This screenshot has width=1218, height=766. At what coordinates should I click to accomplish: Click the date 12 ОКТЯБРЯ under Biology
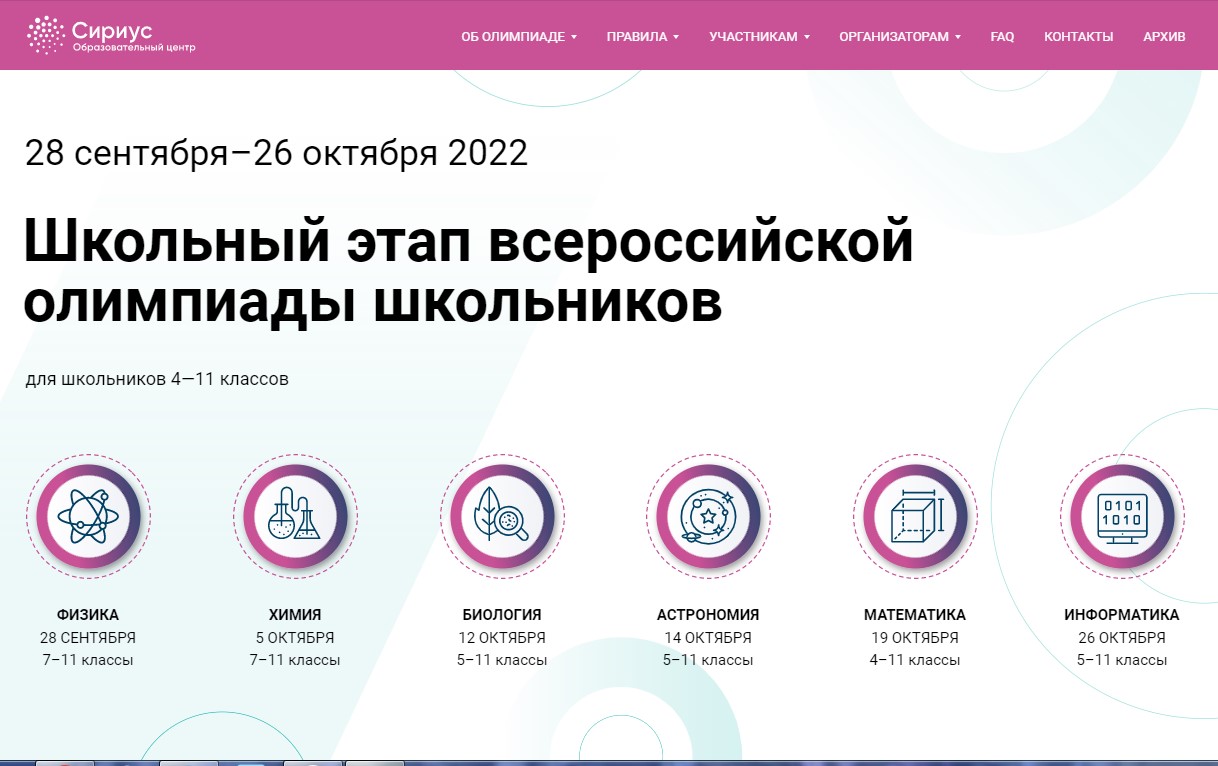coord(502,638)
